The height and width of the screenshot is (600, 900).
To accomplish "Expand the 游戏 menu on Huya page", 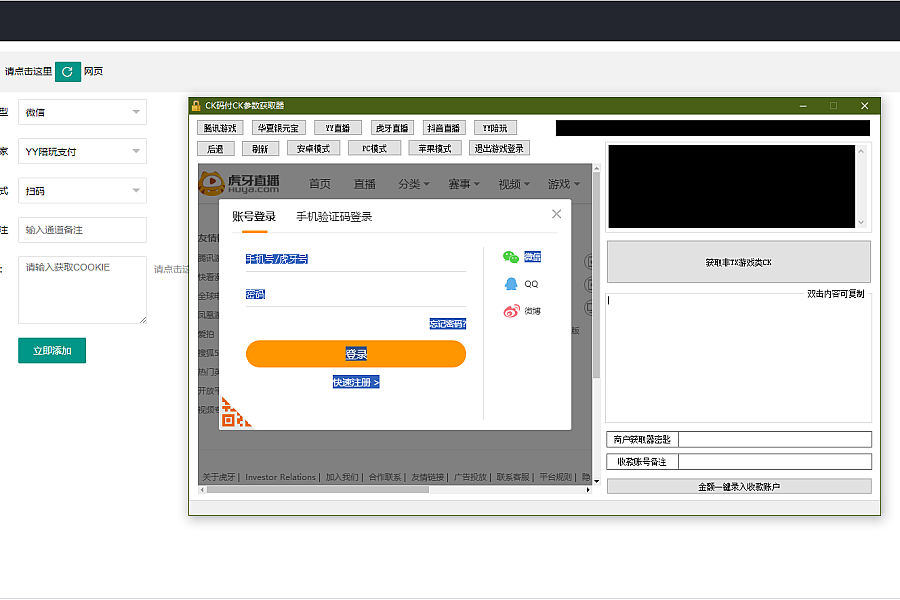I will (x=564, y=184).
